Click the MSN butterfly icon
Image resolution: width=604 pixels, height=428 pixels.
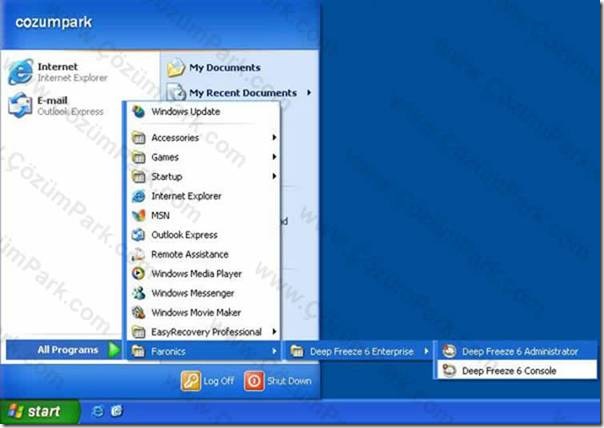pyautogui.click(x=139, y=215)
